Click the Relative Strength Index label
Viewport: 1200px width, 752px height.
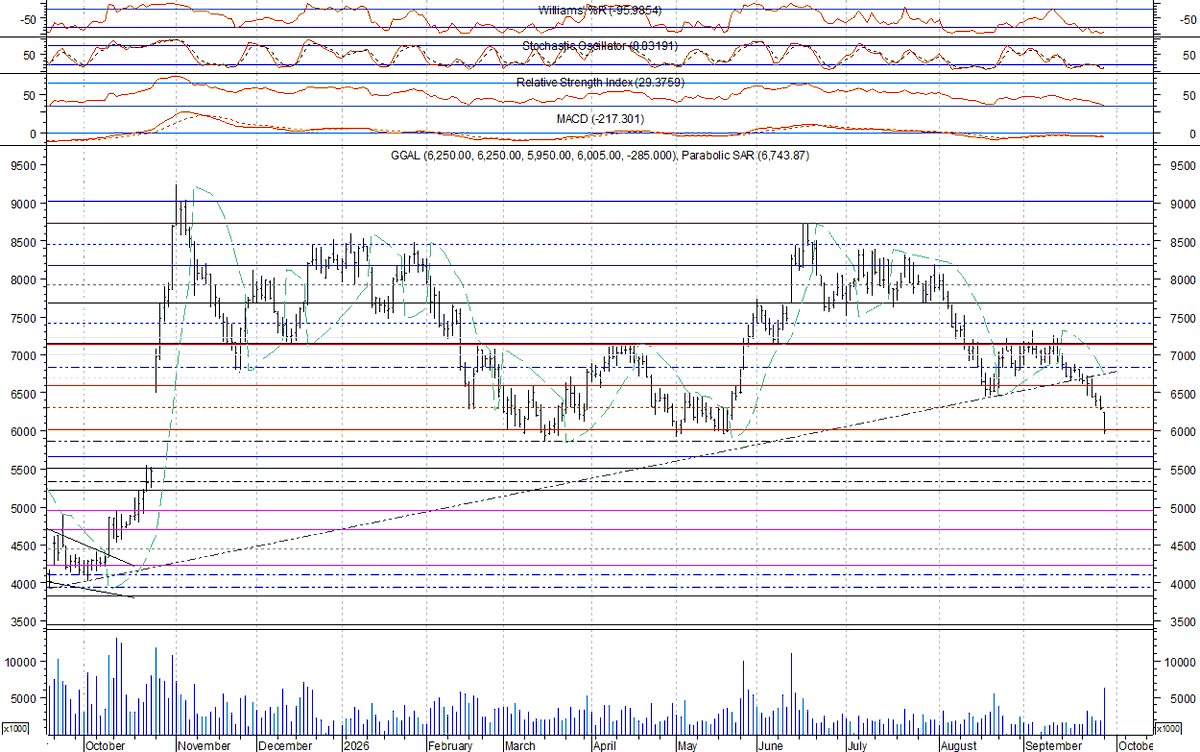coord(600,82)
